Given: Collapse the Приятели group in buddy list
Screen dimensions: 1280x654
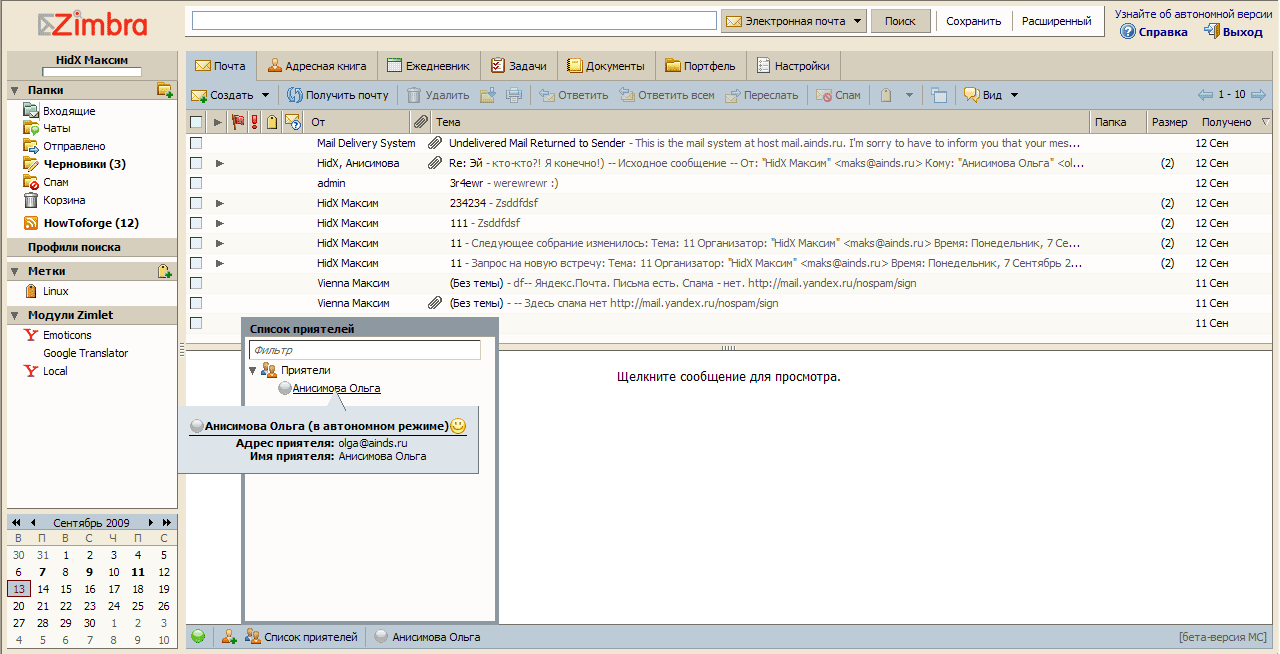Looking at the screenshot, I should click(253, 370).
